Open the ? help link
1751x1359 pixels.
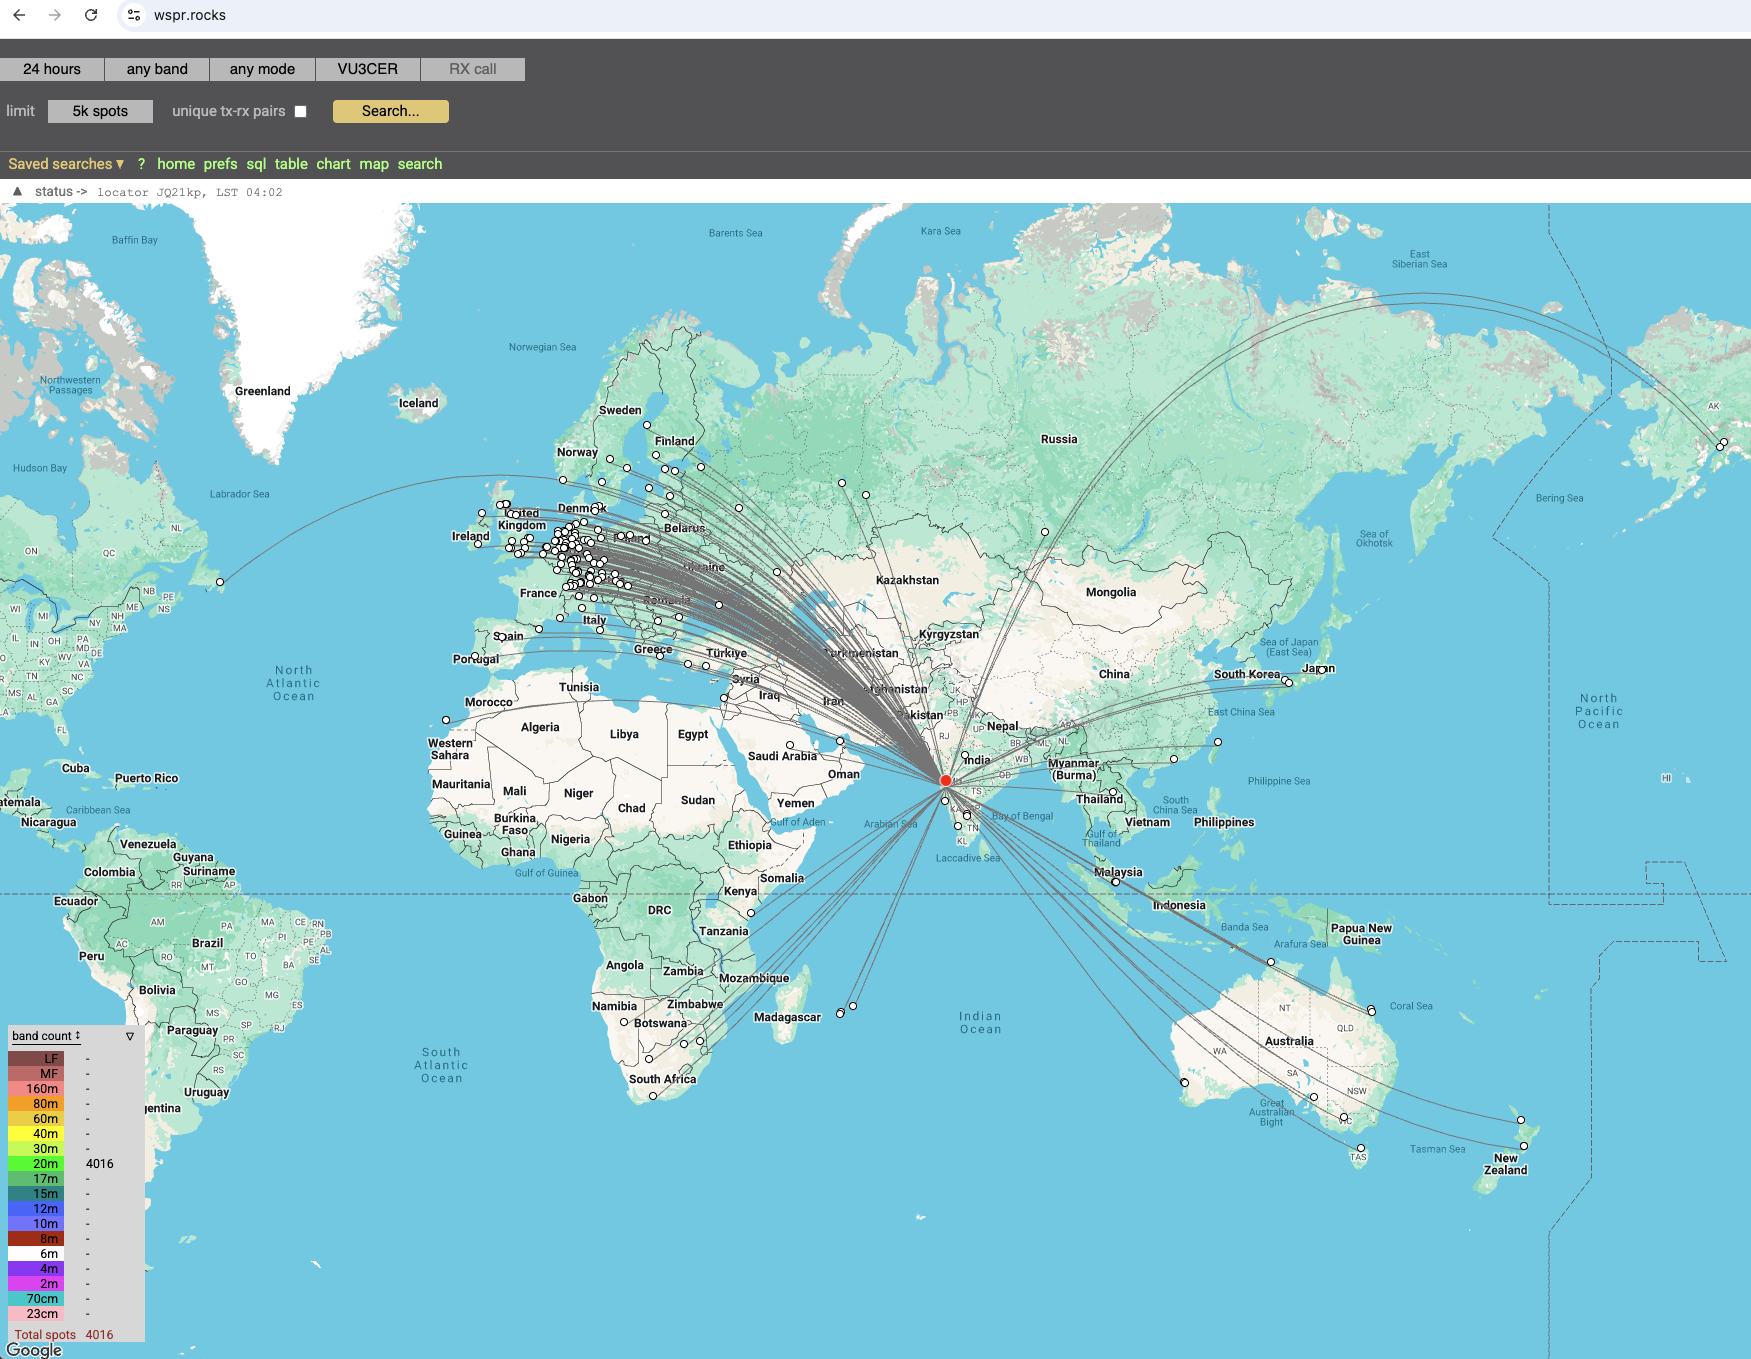coord(141,164)
